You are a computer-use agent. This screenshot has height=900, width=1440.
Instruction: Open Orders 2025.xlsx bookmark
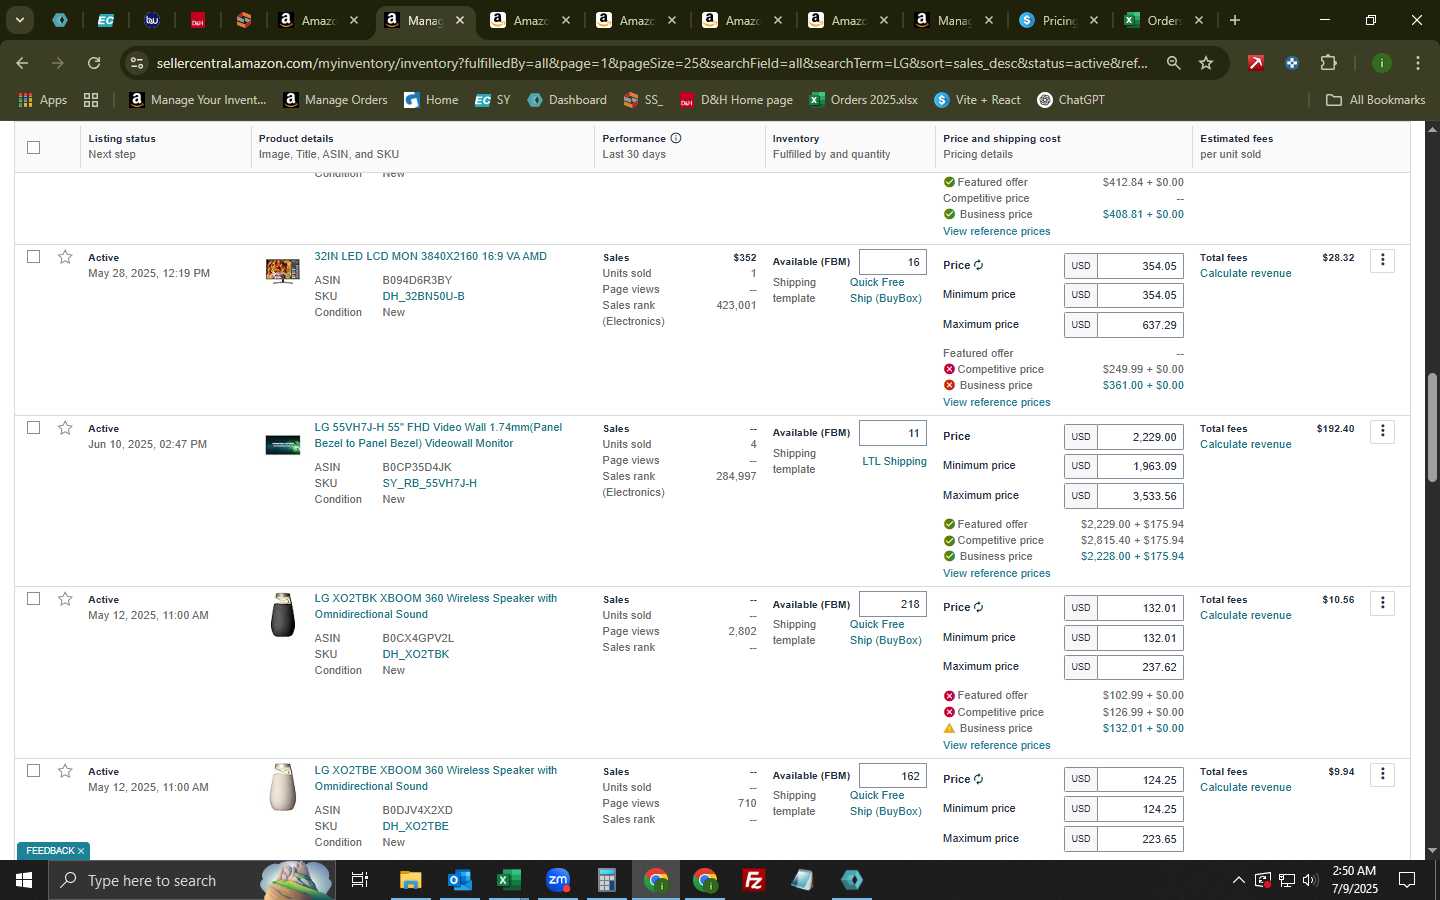tap(864, 100)
